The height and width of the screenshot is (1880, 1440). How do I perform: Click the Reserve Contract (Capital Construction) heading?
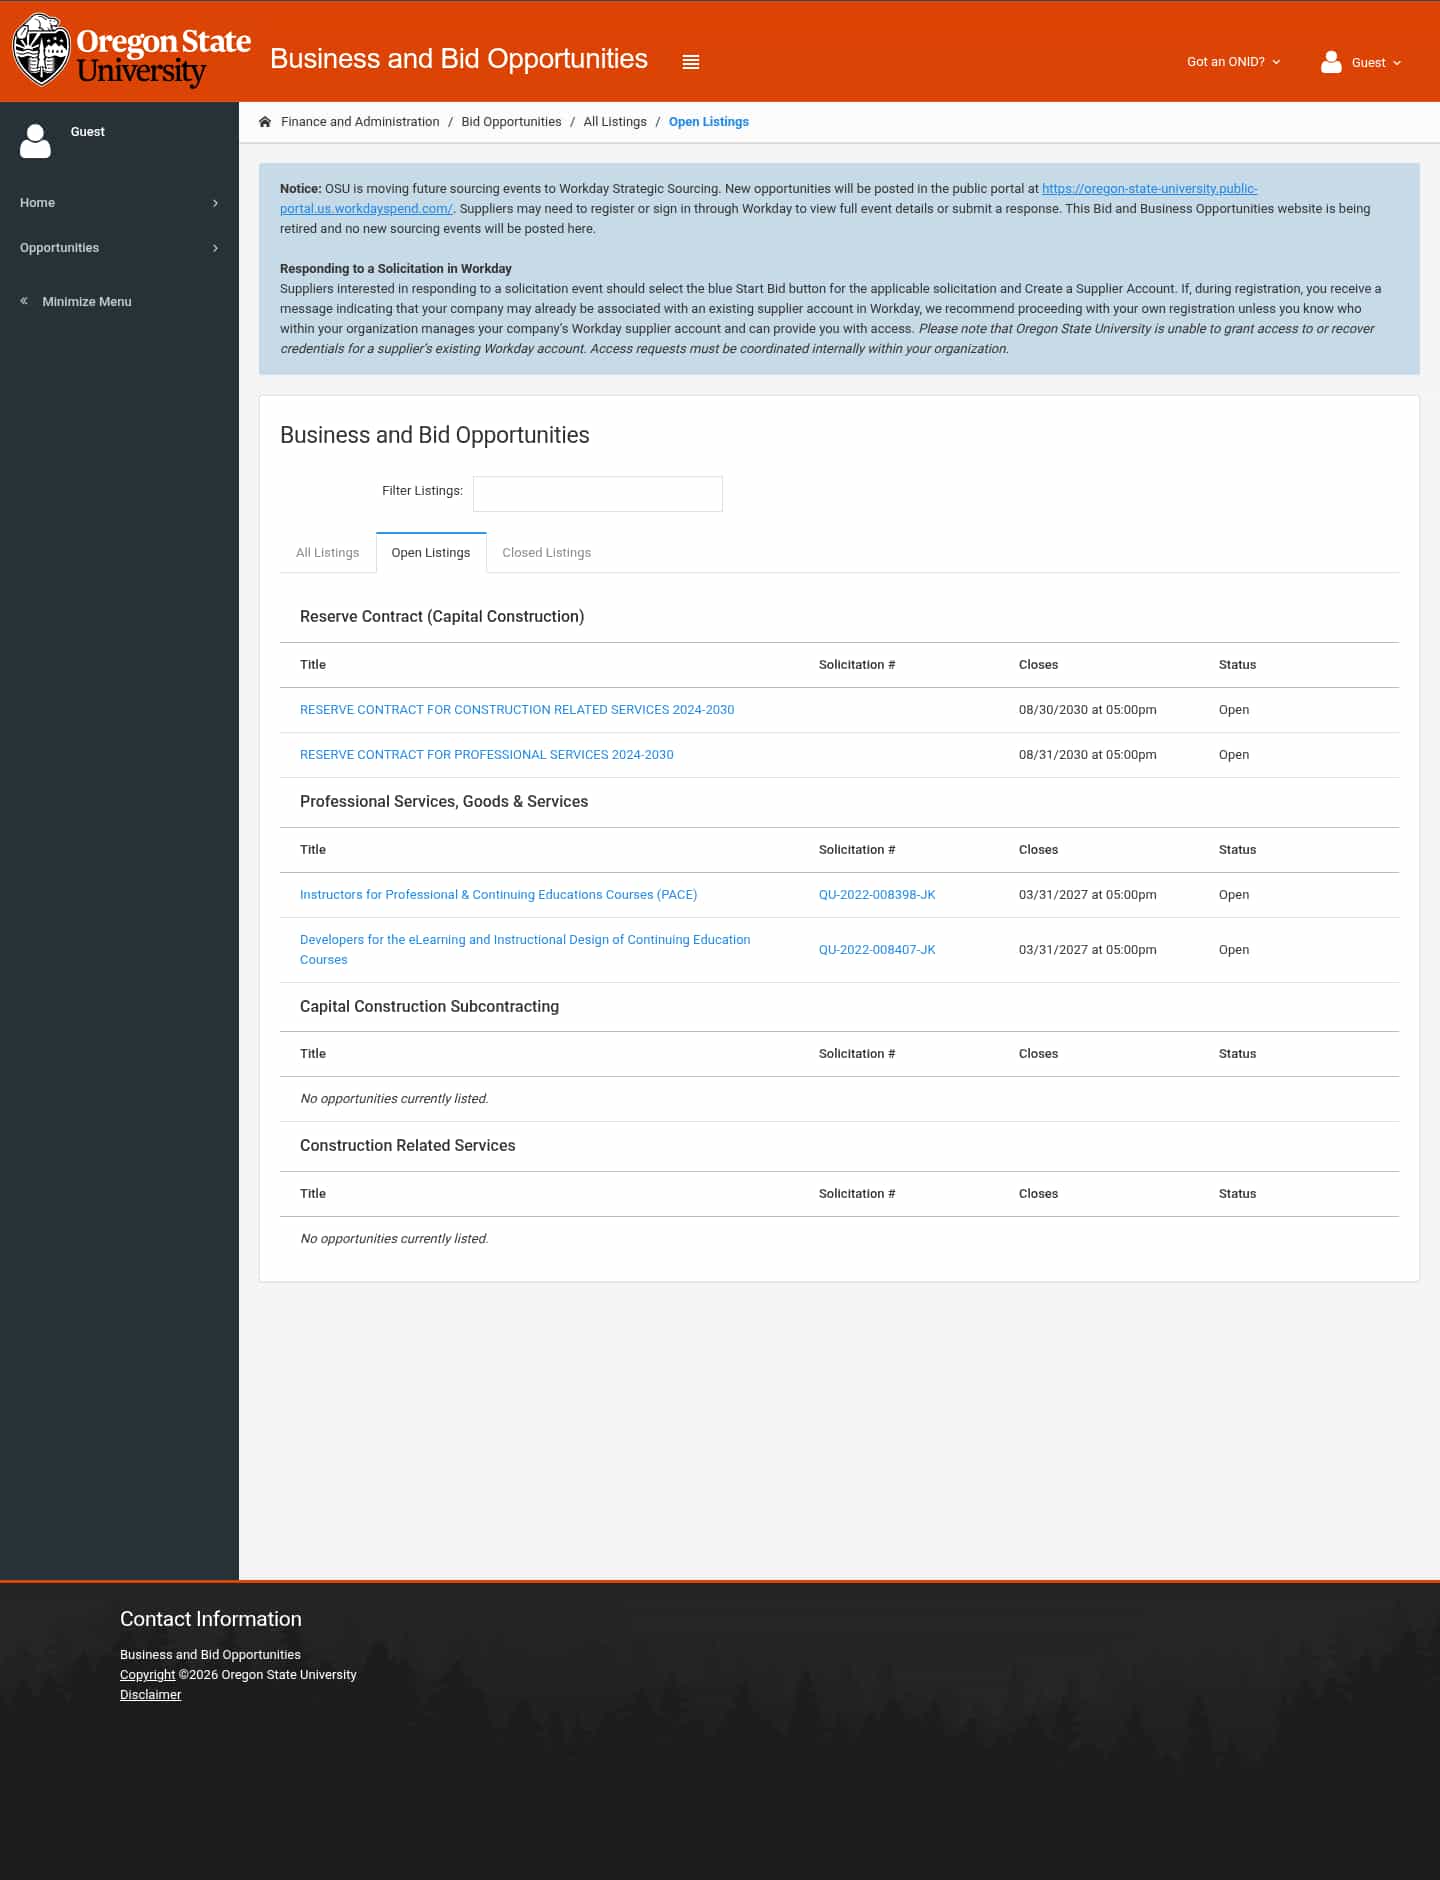[x=442, y=617]
